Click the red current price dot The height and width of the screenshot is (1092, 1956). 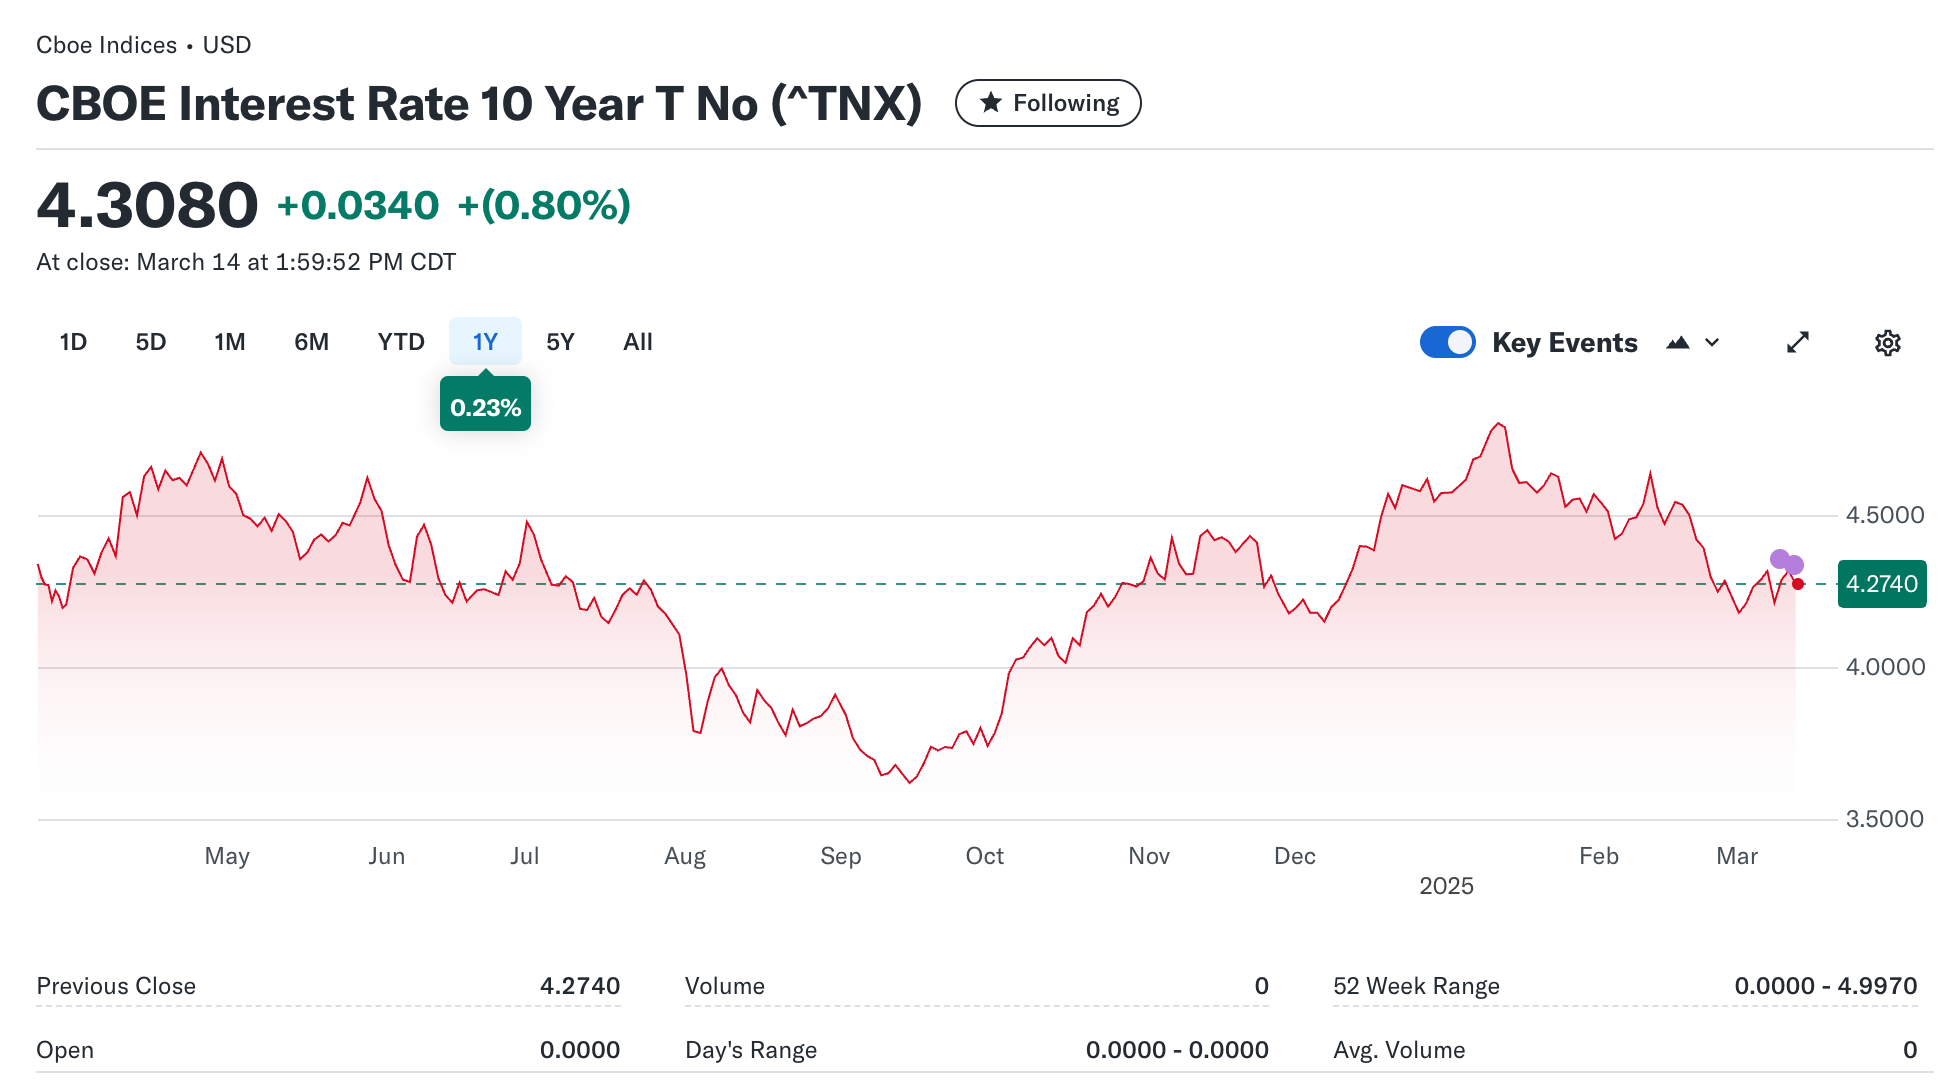pos(1798,584)
